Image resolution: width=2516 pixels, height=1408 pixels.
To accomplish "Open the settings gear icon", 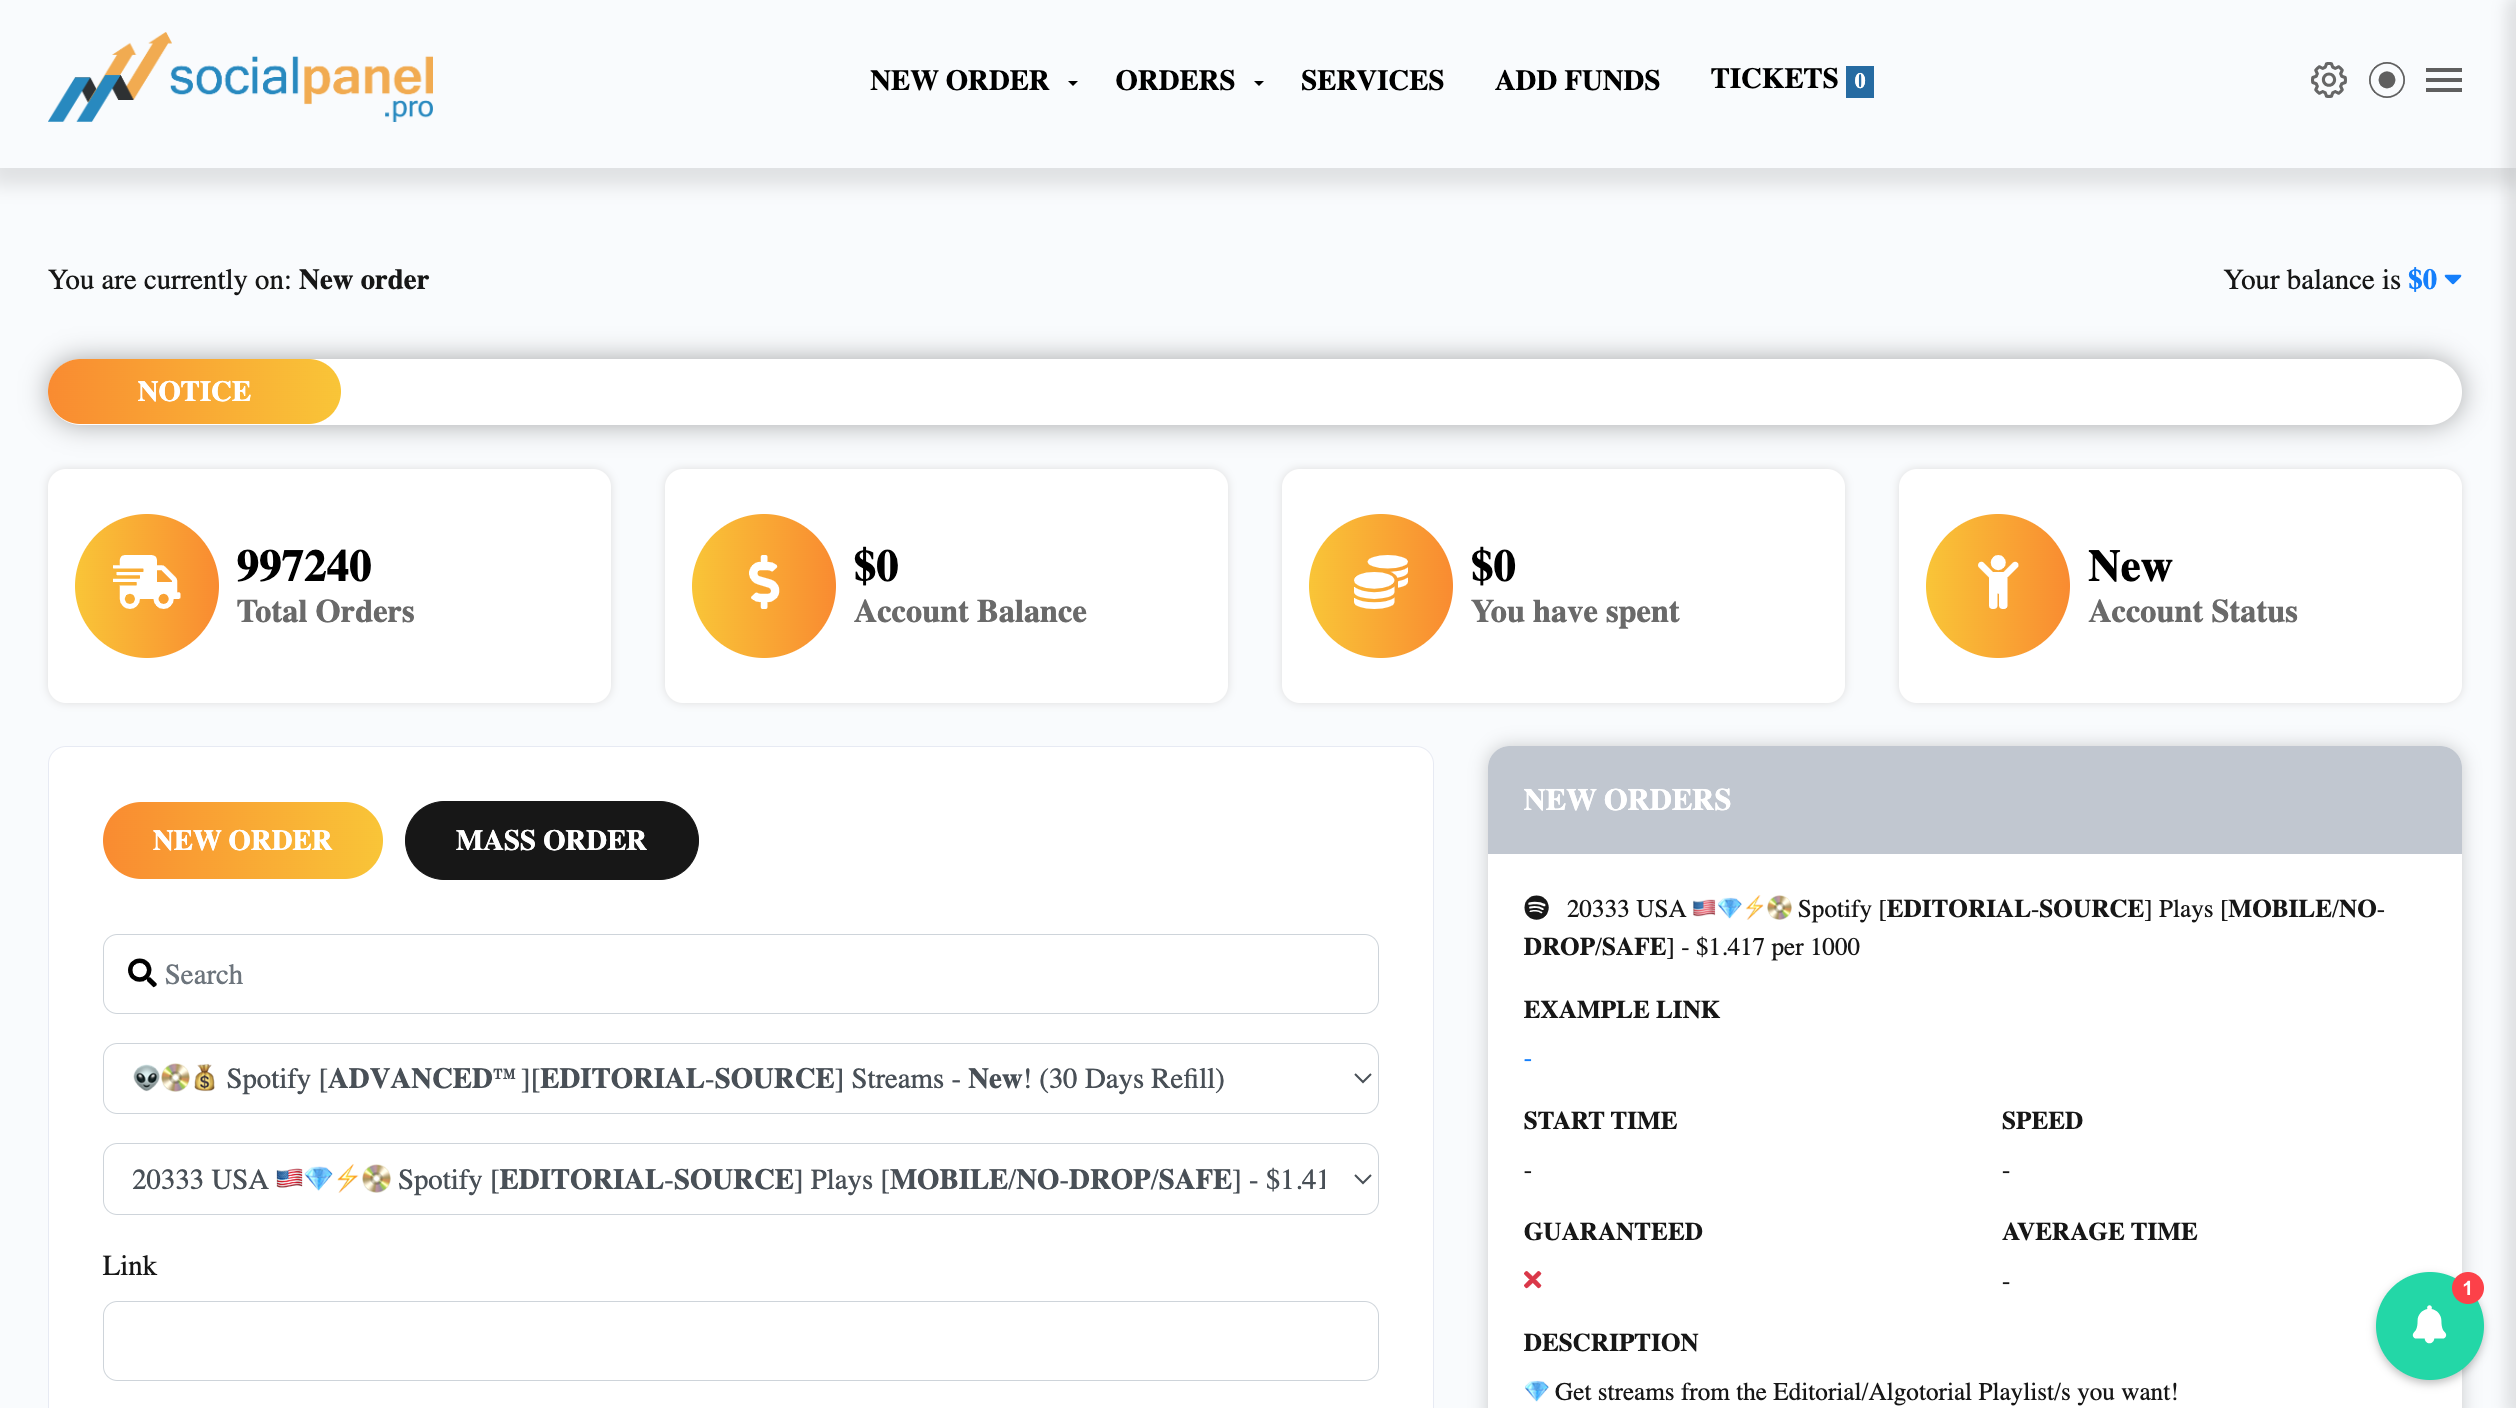I will tap(2328, 80).
